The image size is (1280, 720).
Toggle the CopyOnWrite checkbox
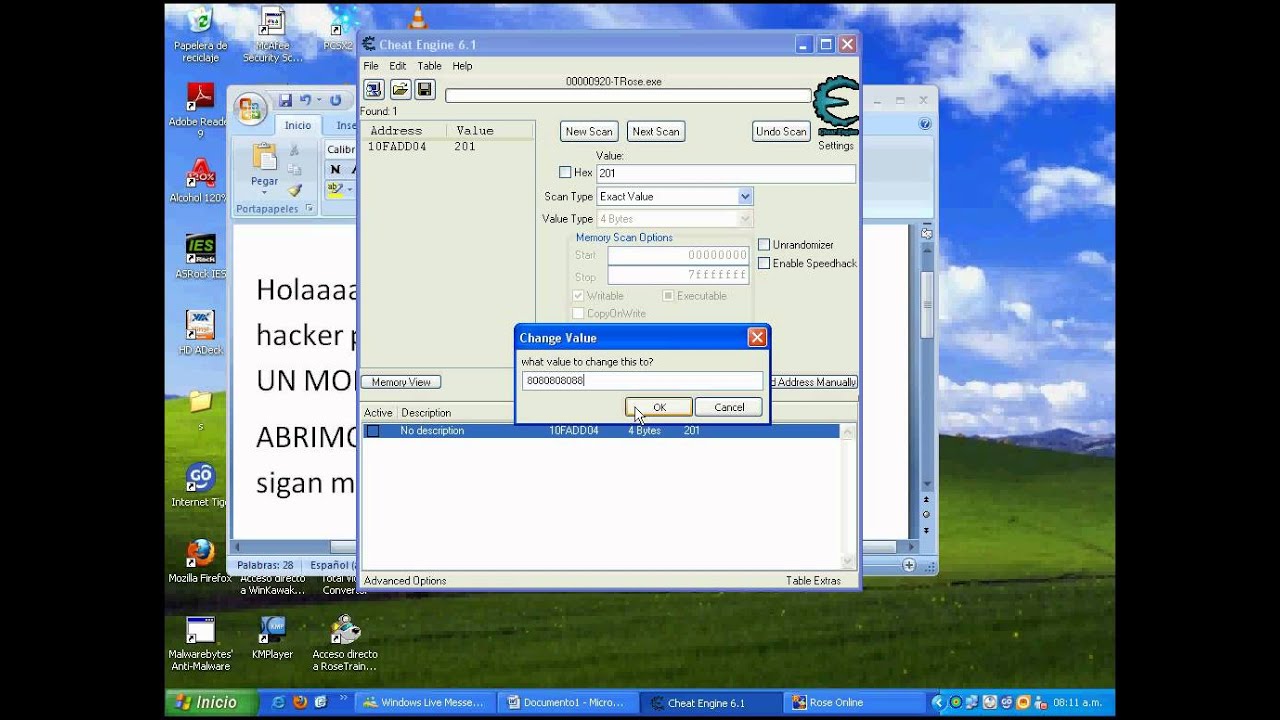coord(578,313)
